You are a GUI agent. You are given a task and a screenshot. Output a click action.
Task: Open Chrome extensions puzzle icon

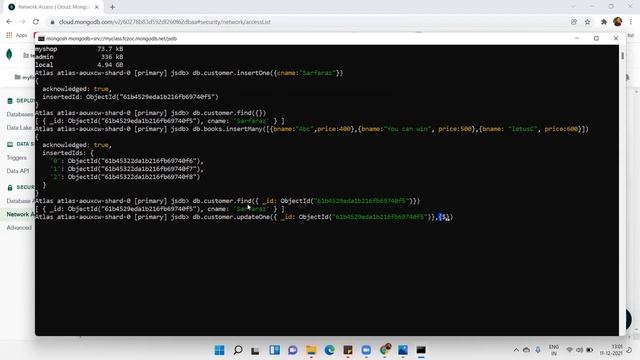tap(604, 22)
